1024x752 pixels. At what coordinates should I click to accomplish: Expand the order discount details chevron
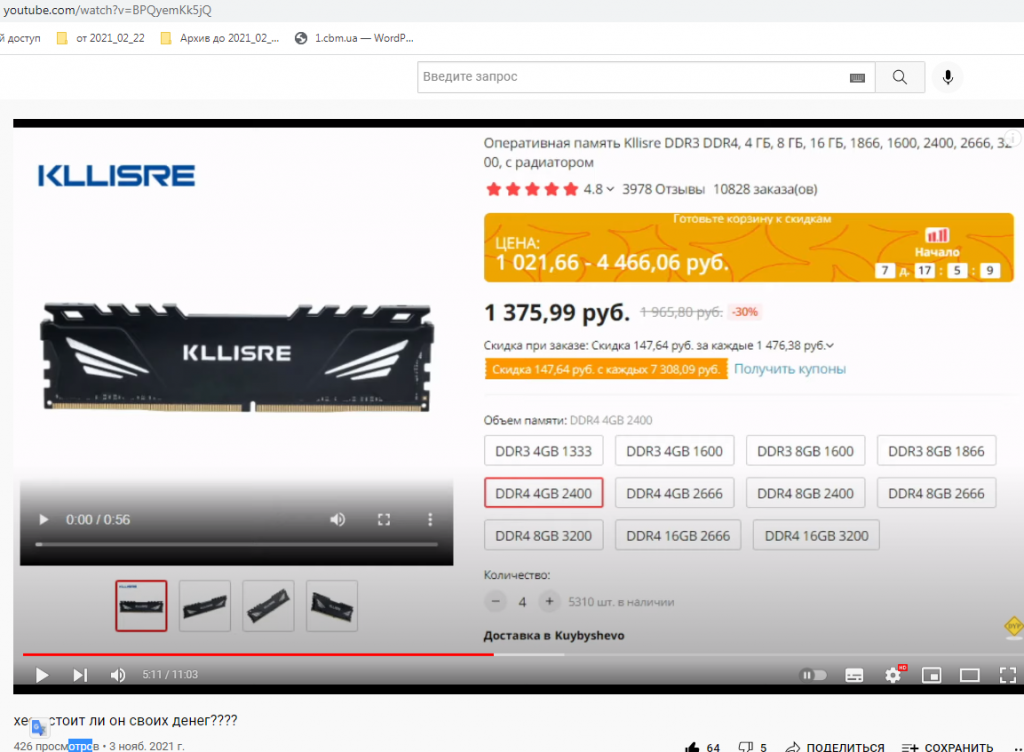pos(830,345)
